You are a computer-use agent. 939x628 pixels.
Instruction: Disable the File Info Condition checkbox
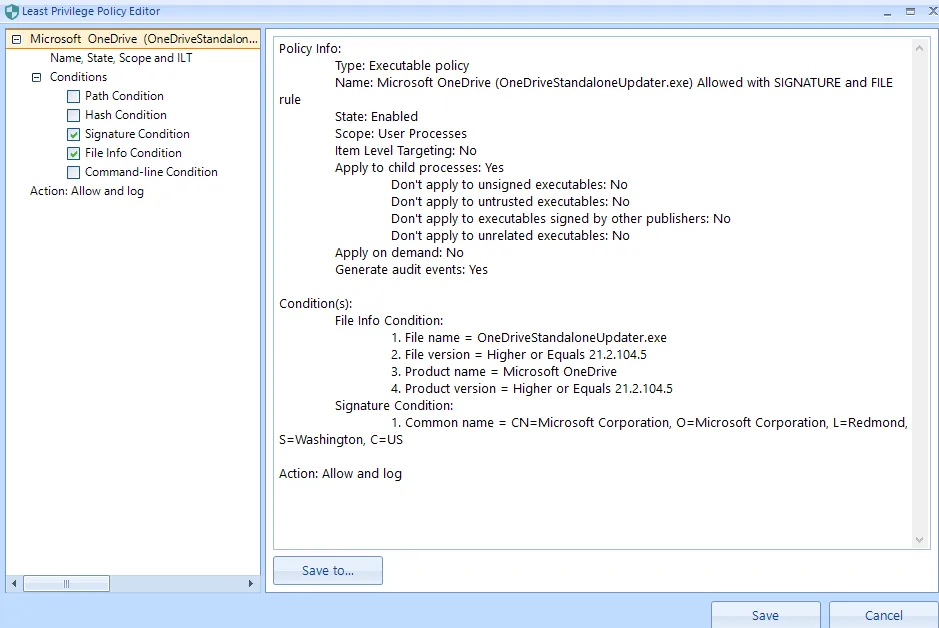tap(74, 154)
